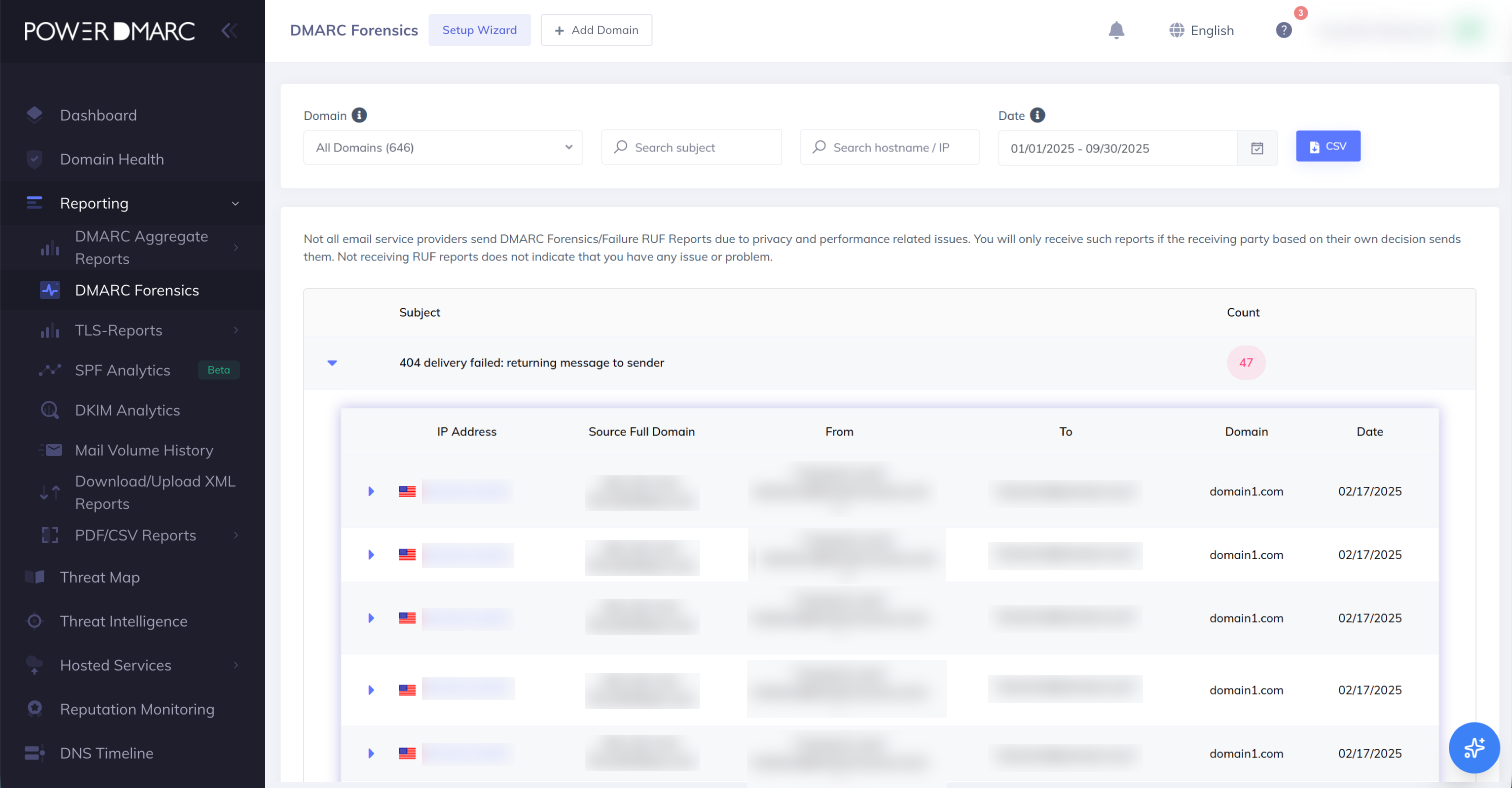Open the All Domains (646) dropdown
The image size is (1512, 788).
[x=443, y=147]
